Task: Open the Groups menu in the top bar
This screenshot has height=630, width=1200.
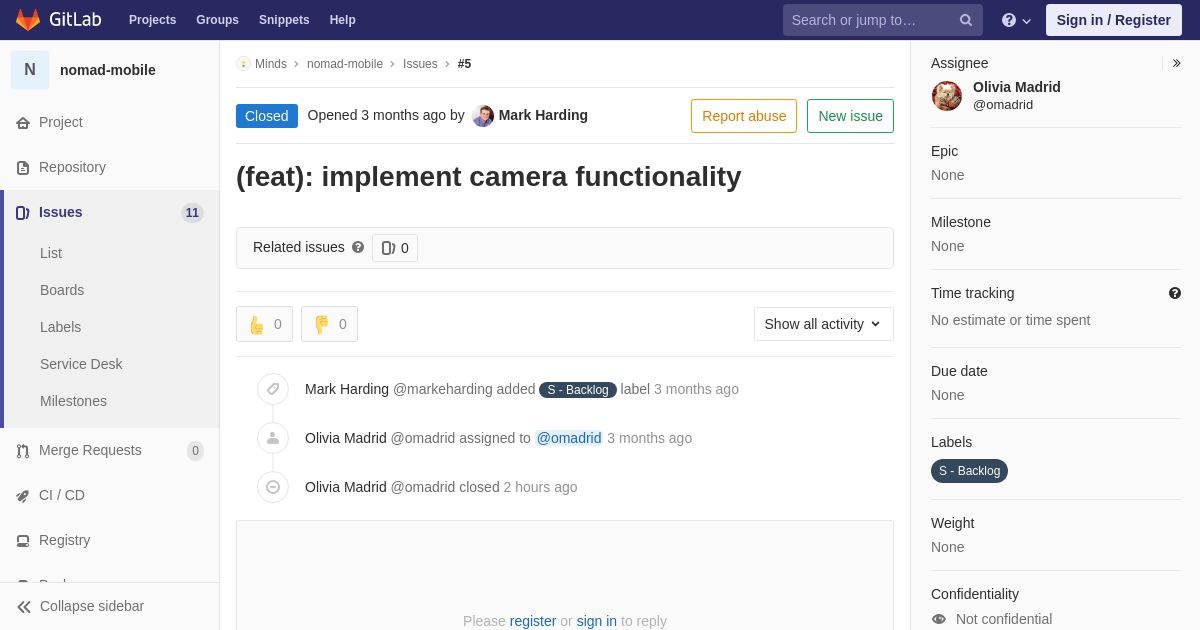Action: click(217, 20)
